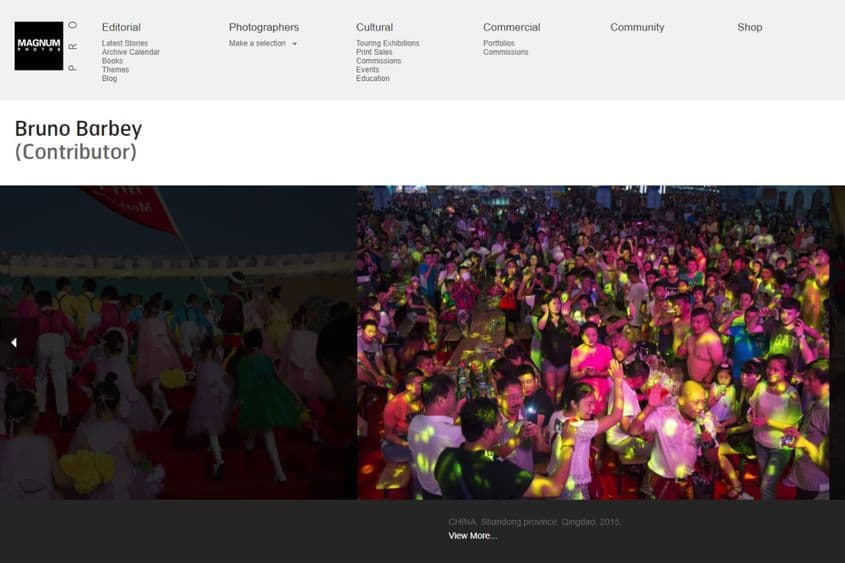Screen dimensions: 845x563
Task: Open the Blog link
Action: [109, 79]
